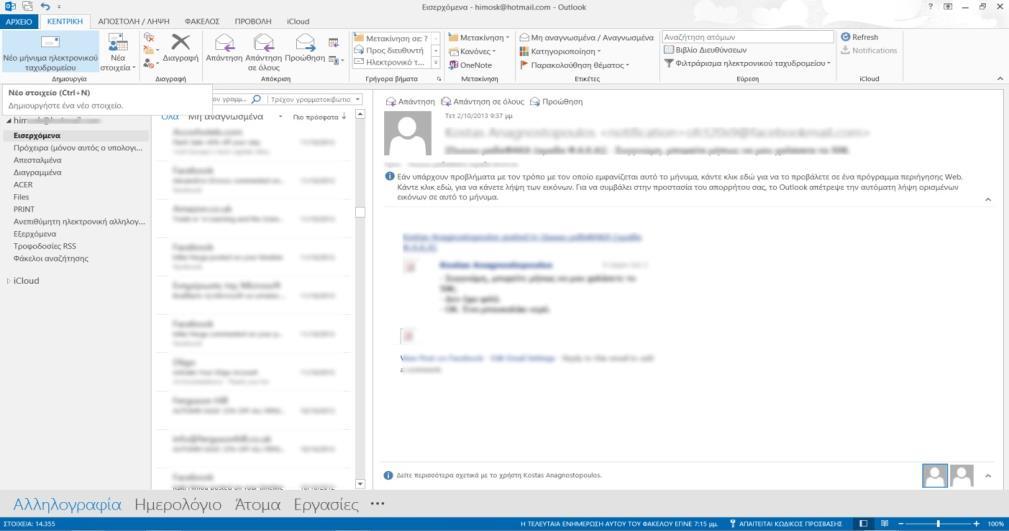Click Απάντηση σε όλους in reading pane
The width and height of the screenshot is (1009, 531).
tap(483, 102)
